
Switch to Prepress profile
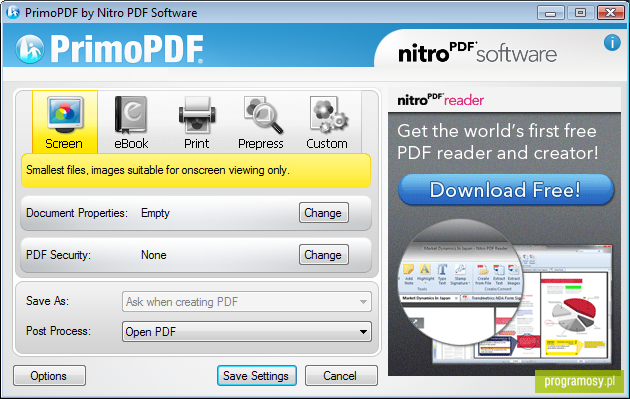tap(261, 122)
